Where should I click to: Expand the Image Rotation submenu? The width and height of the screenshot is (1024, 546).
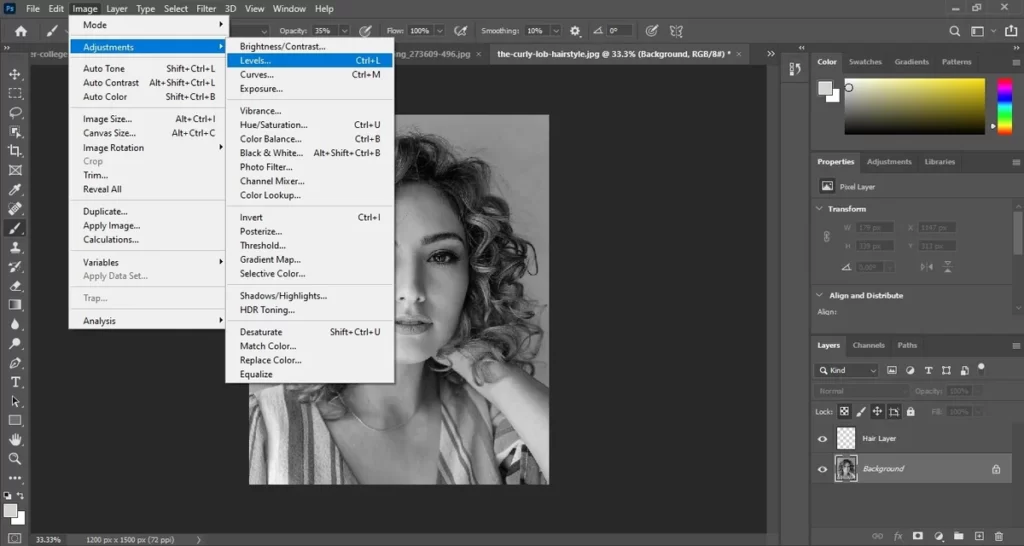[149, 148]
